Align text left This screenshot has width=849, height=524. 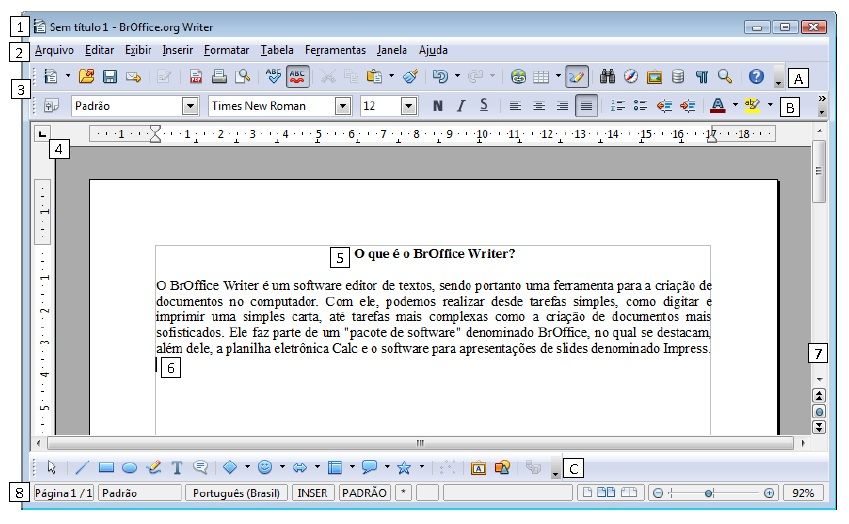(x=515, y=106)
